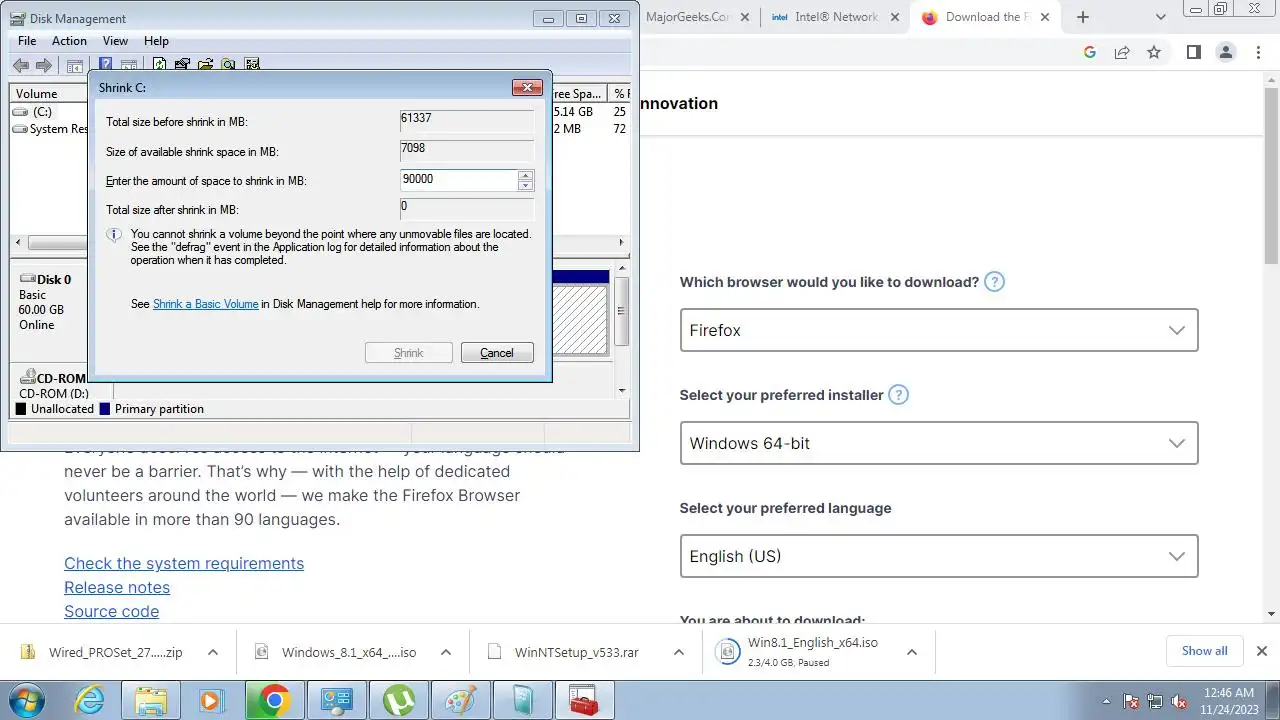The width and height of the screenshot is (1280, 720).
Task: Open Chrome three-dot menu
Action: click(1258, 52)
